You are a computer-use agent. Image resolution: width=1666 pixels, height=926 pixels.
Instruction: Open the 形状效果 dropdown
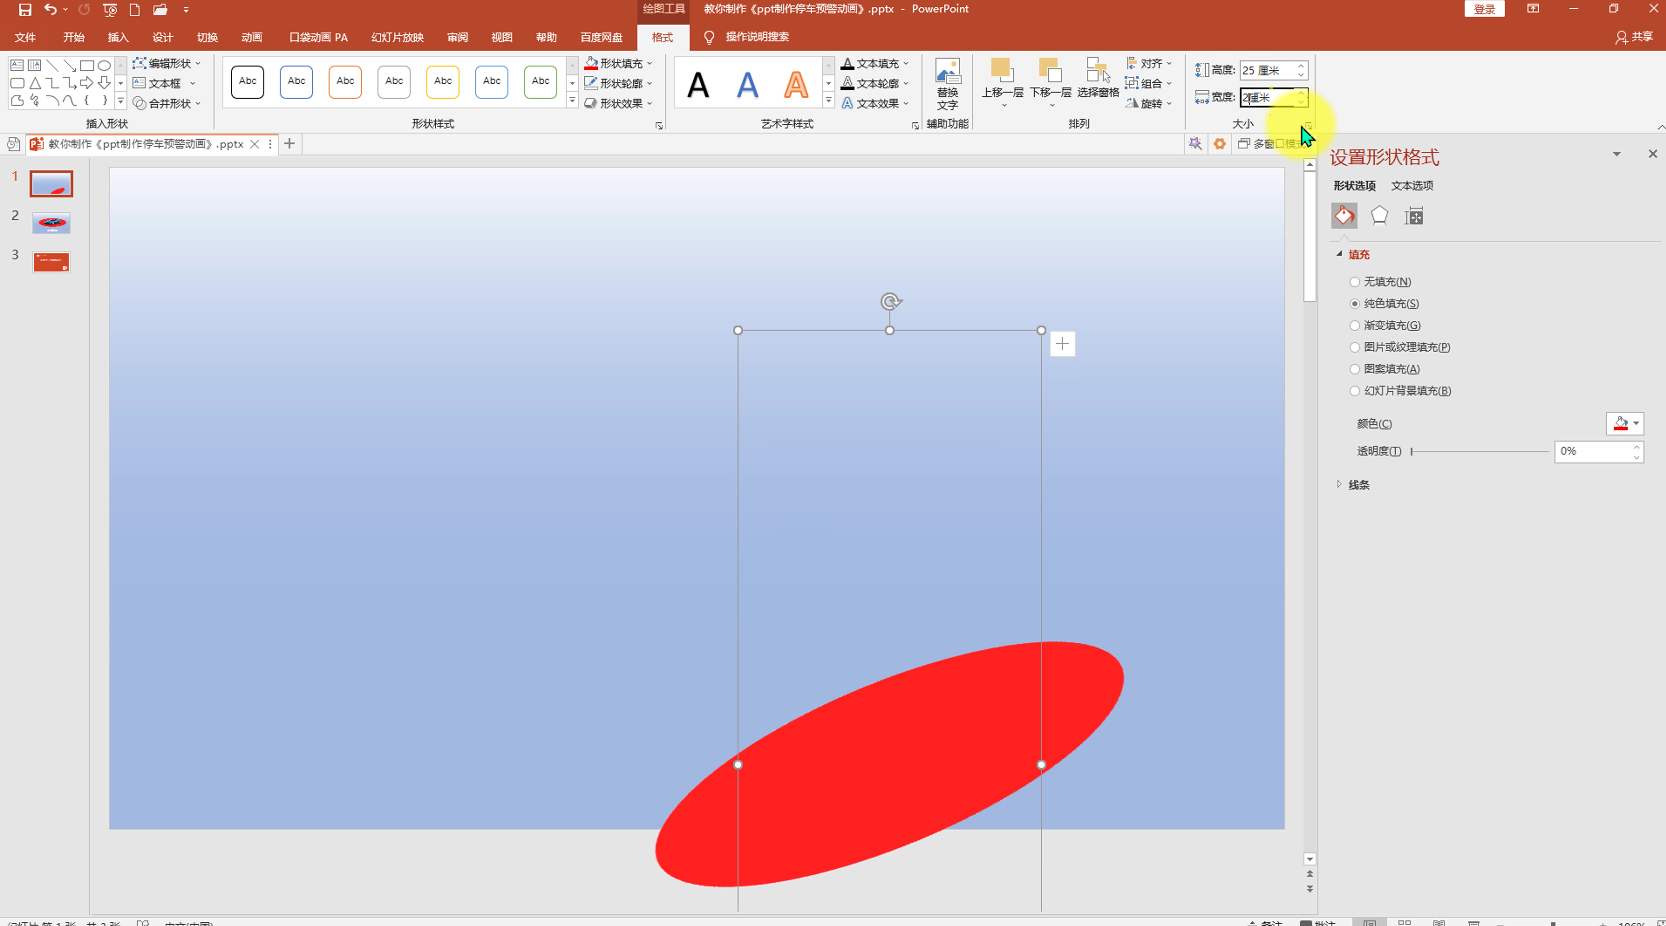click(x=618, y=103)
